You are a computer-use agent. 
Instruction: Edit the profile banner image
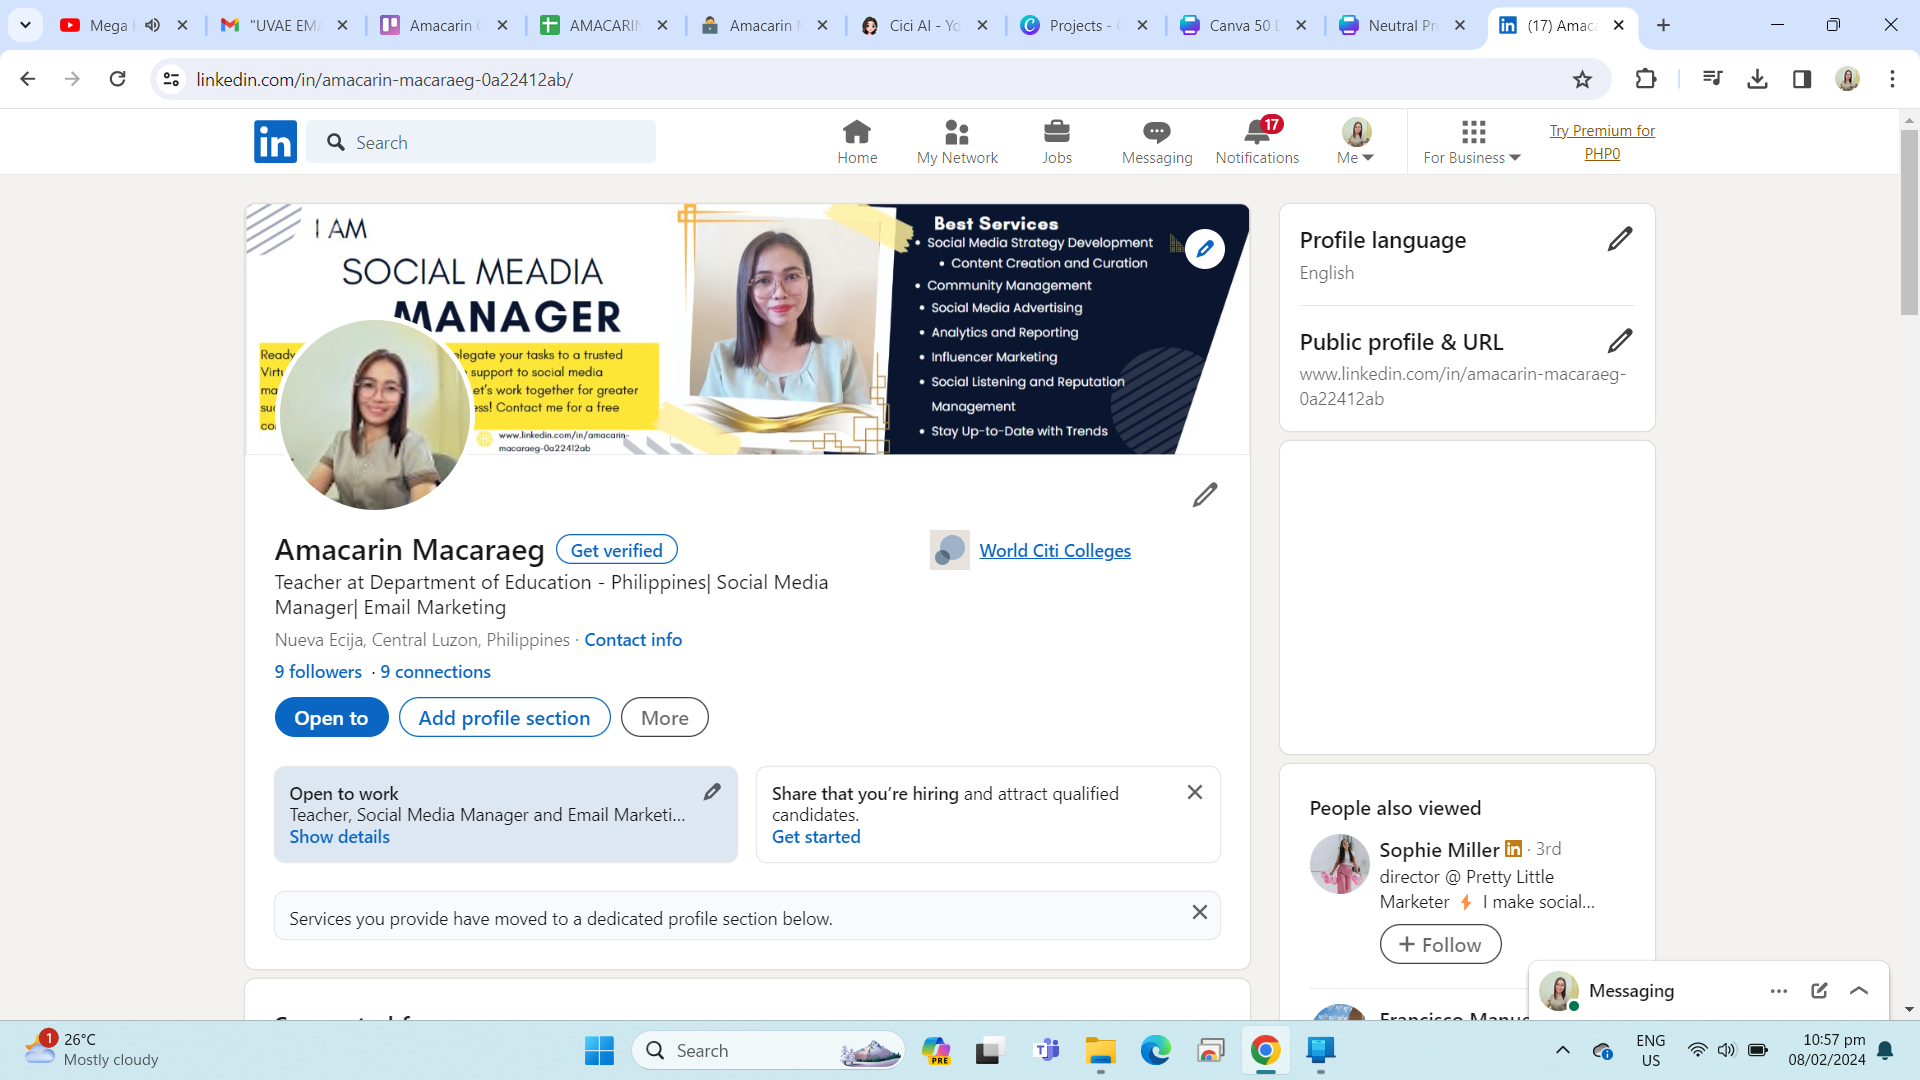1205,248
